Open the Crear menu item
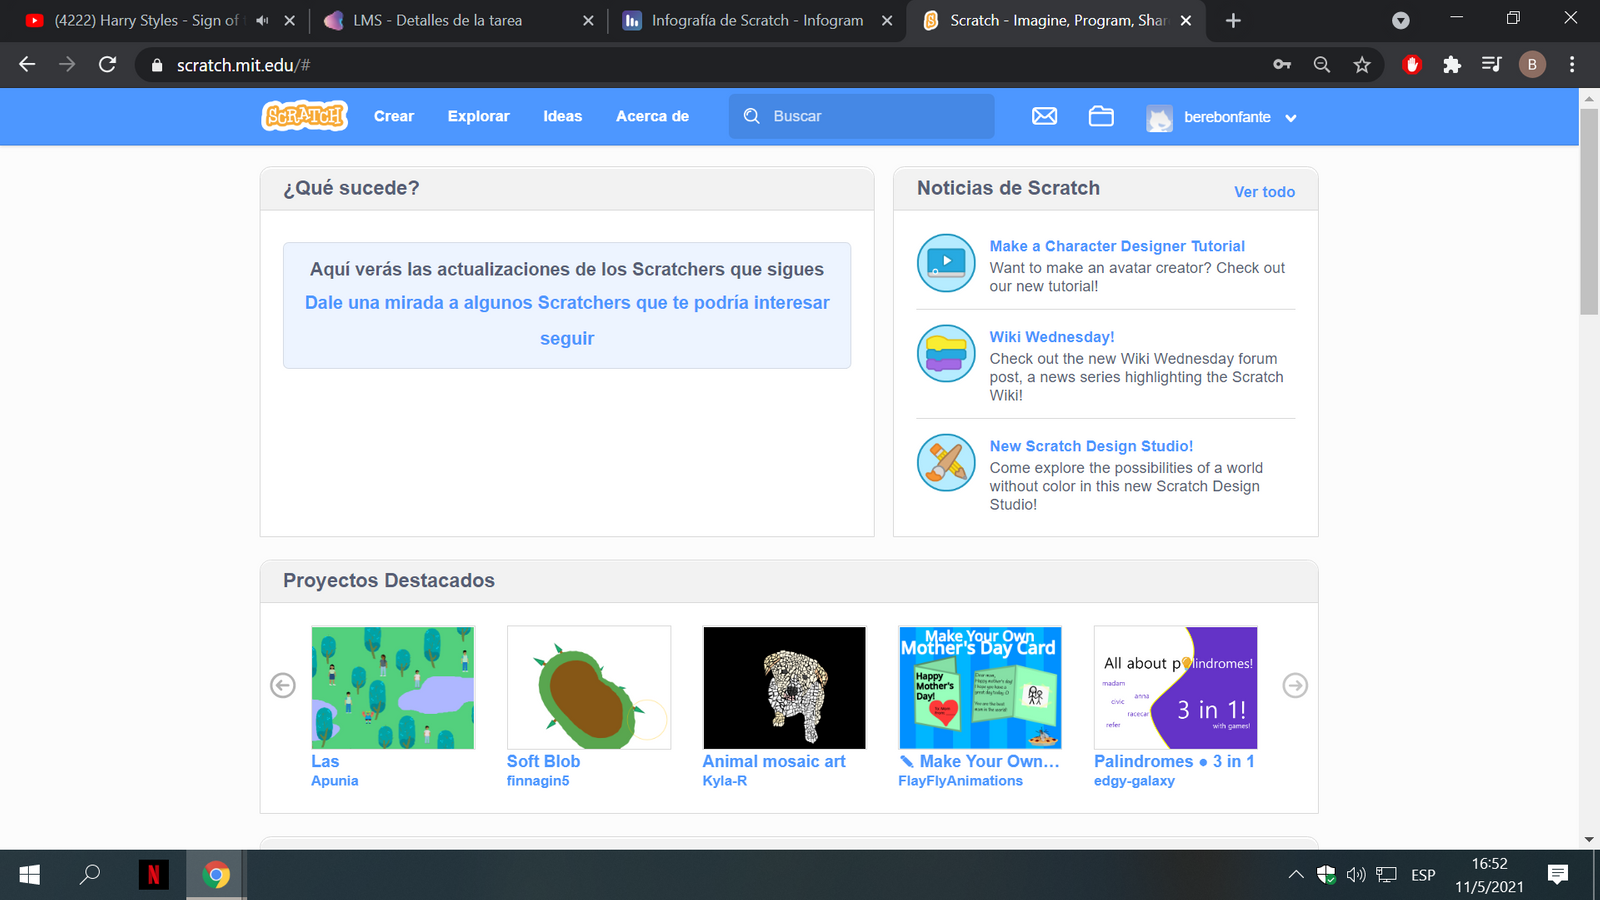 point(394,116)
